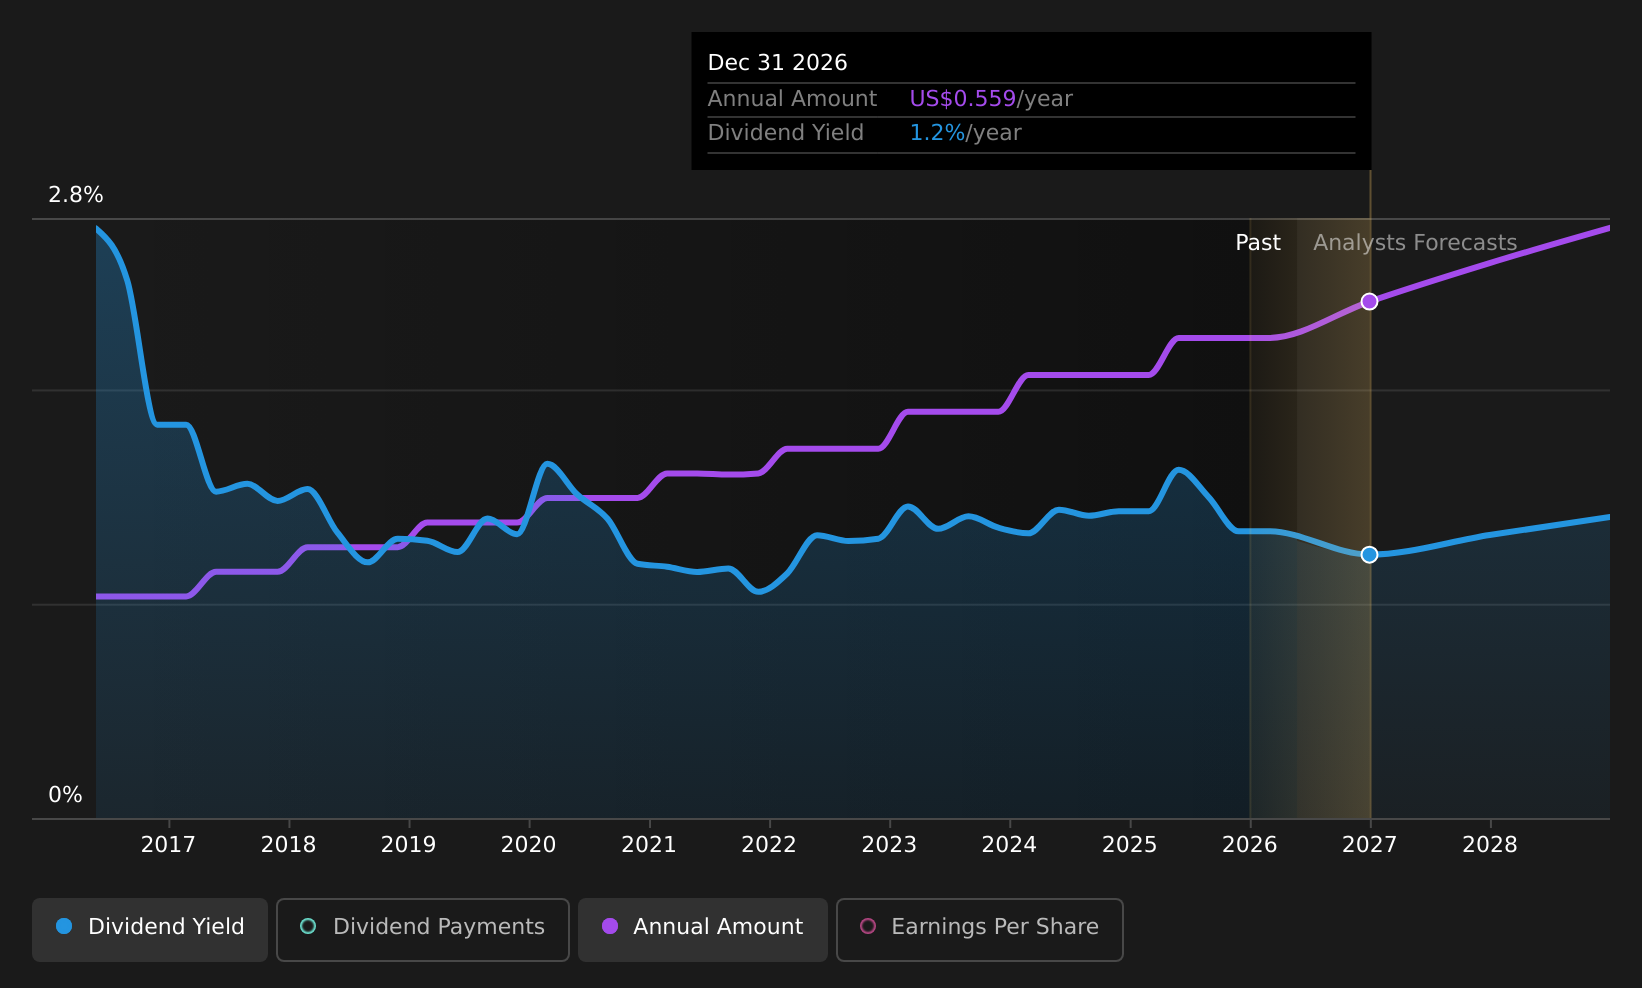Click the 2018 x-axis label
This screenshot has height=988, width=1642.
288,845
